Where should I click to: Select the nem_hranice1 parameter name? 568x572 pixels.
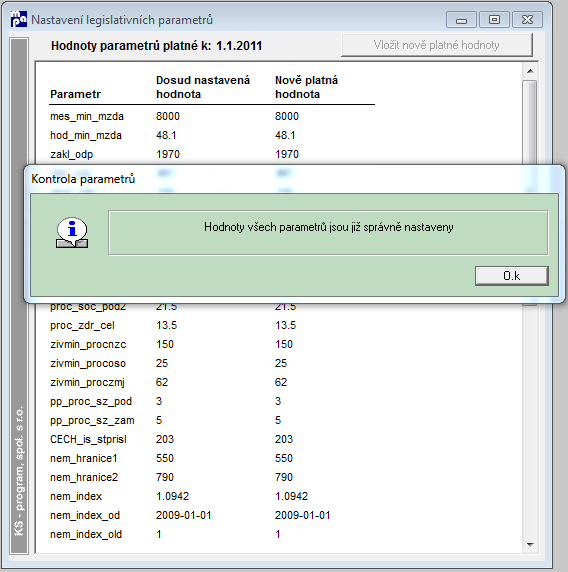[84, 458]
